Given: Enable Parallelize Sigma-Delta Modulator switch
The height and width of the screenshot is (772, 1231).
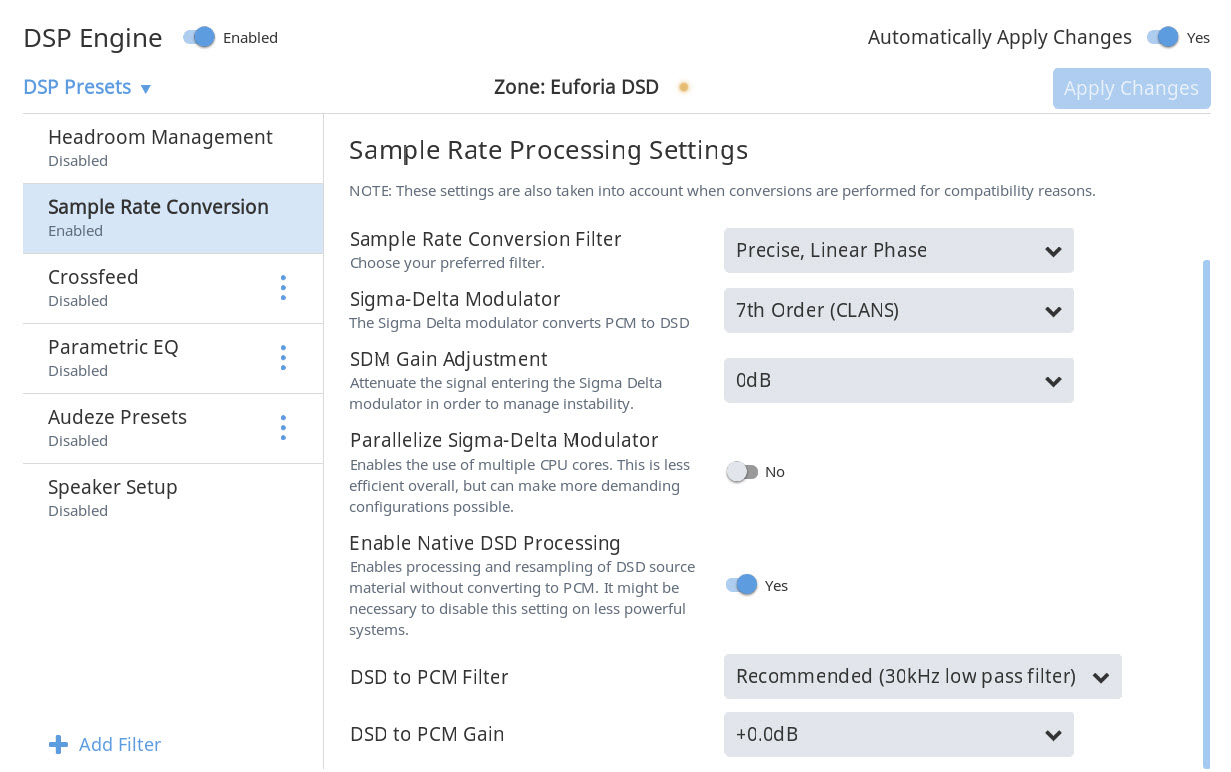Looking at the screenshot, I should tap(742, 472).
